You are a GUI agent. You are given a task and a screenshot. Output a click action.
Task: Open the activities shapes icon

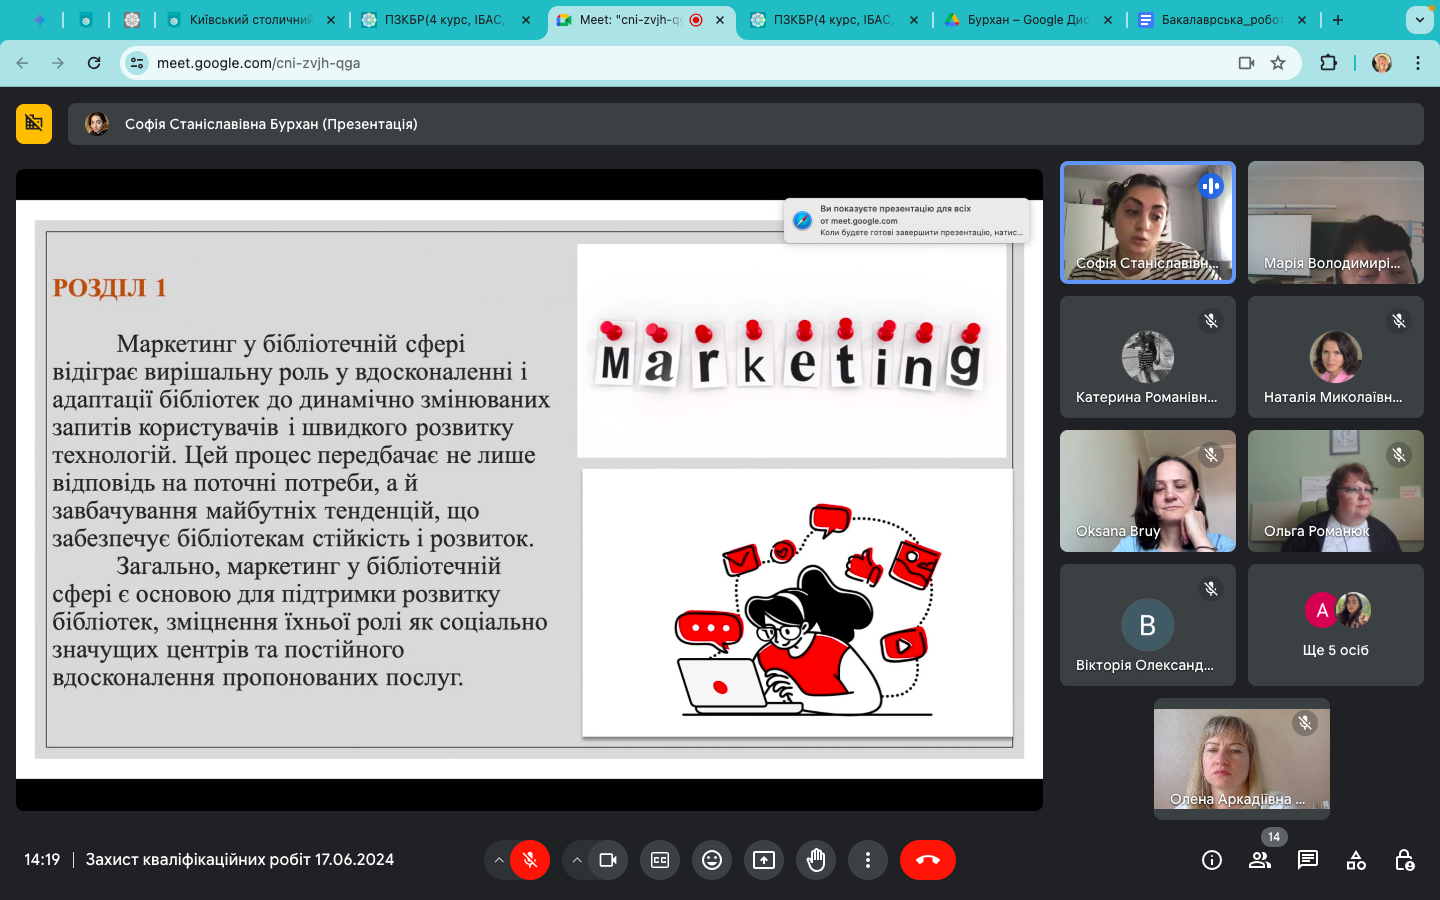pos(1356,860)
